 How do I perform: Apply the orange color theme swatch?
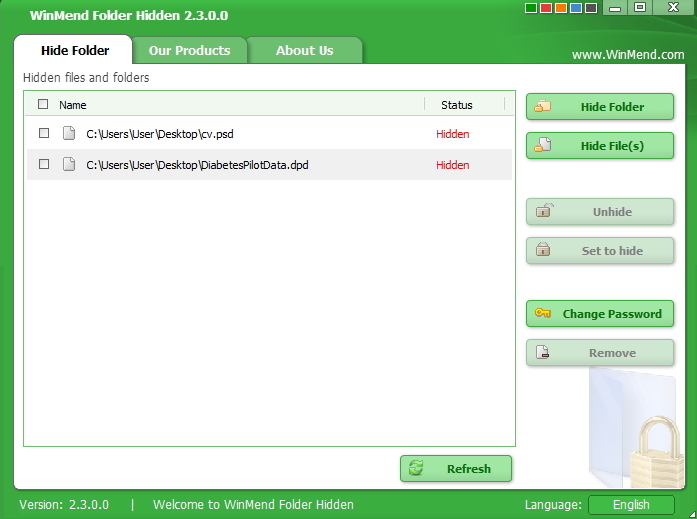[561, 8]
